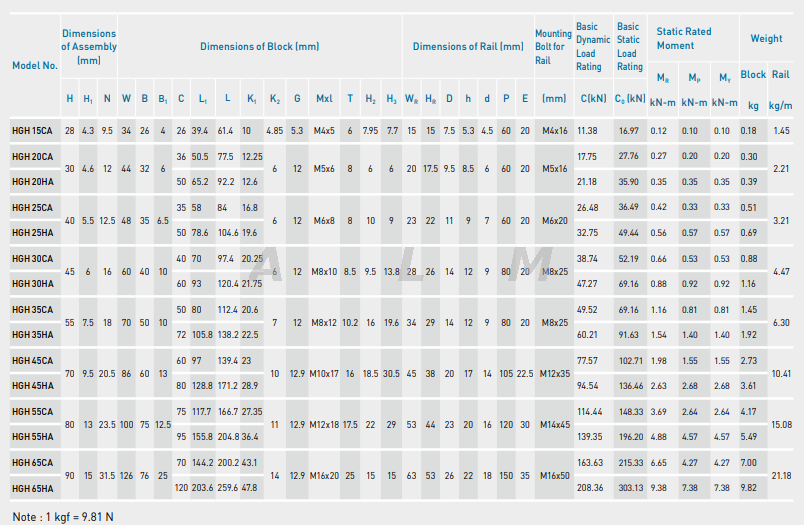Image resolution: width=804 pixels, height=525 pixels.
Task: Click the 11.38 dynamic load value
Action: point(587,131)
